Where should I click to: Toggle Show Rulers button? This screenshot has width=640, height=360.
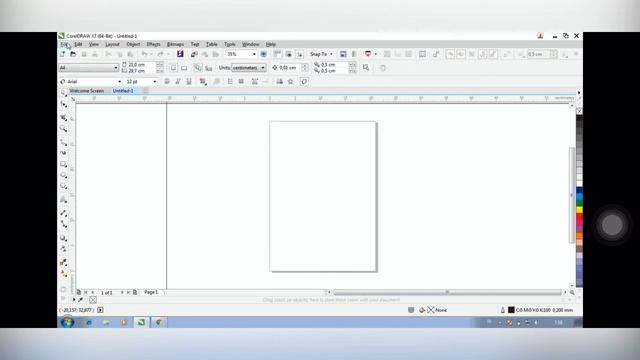click(278, 54)
